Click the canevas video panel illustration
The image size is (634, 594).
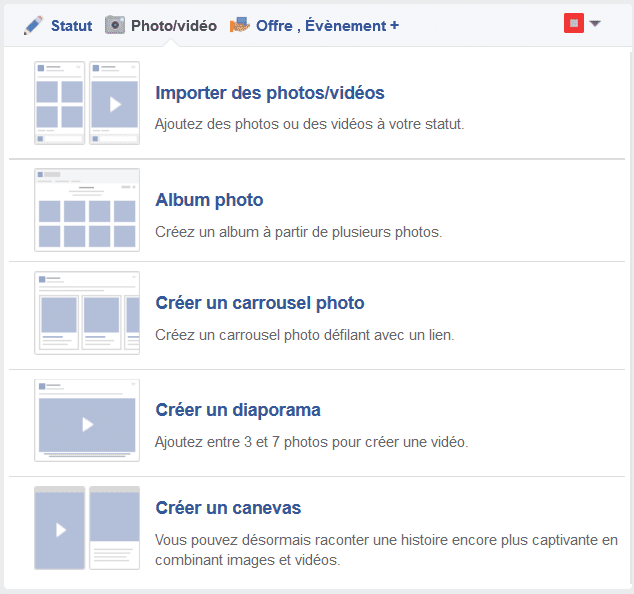[x=59, y=528]
